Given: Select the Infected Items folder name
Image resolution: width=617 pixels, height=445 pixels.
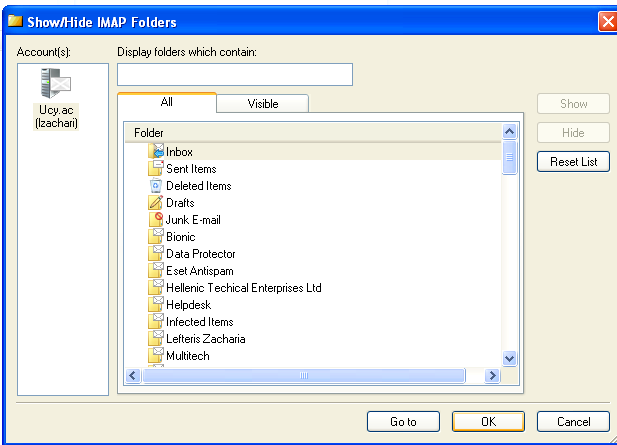Looking at the screenshot, I should pos(200,321).
